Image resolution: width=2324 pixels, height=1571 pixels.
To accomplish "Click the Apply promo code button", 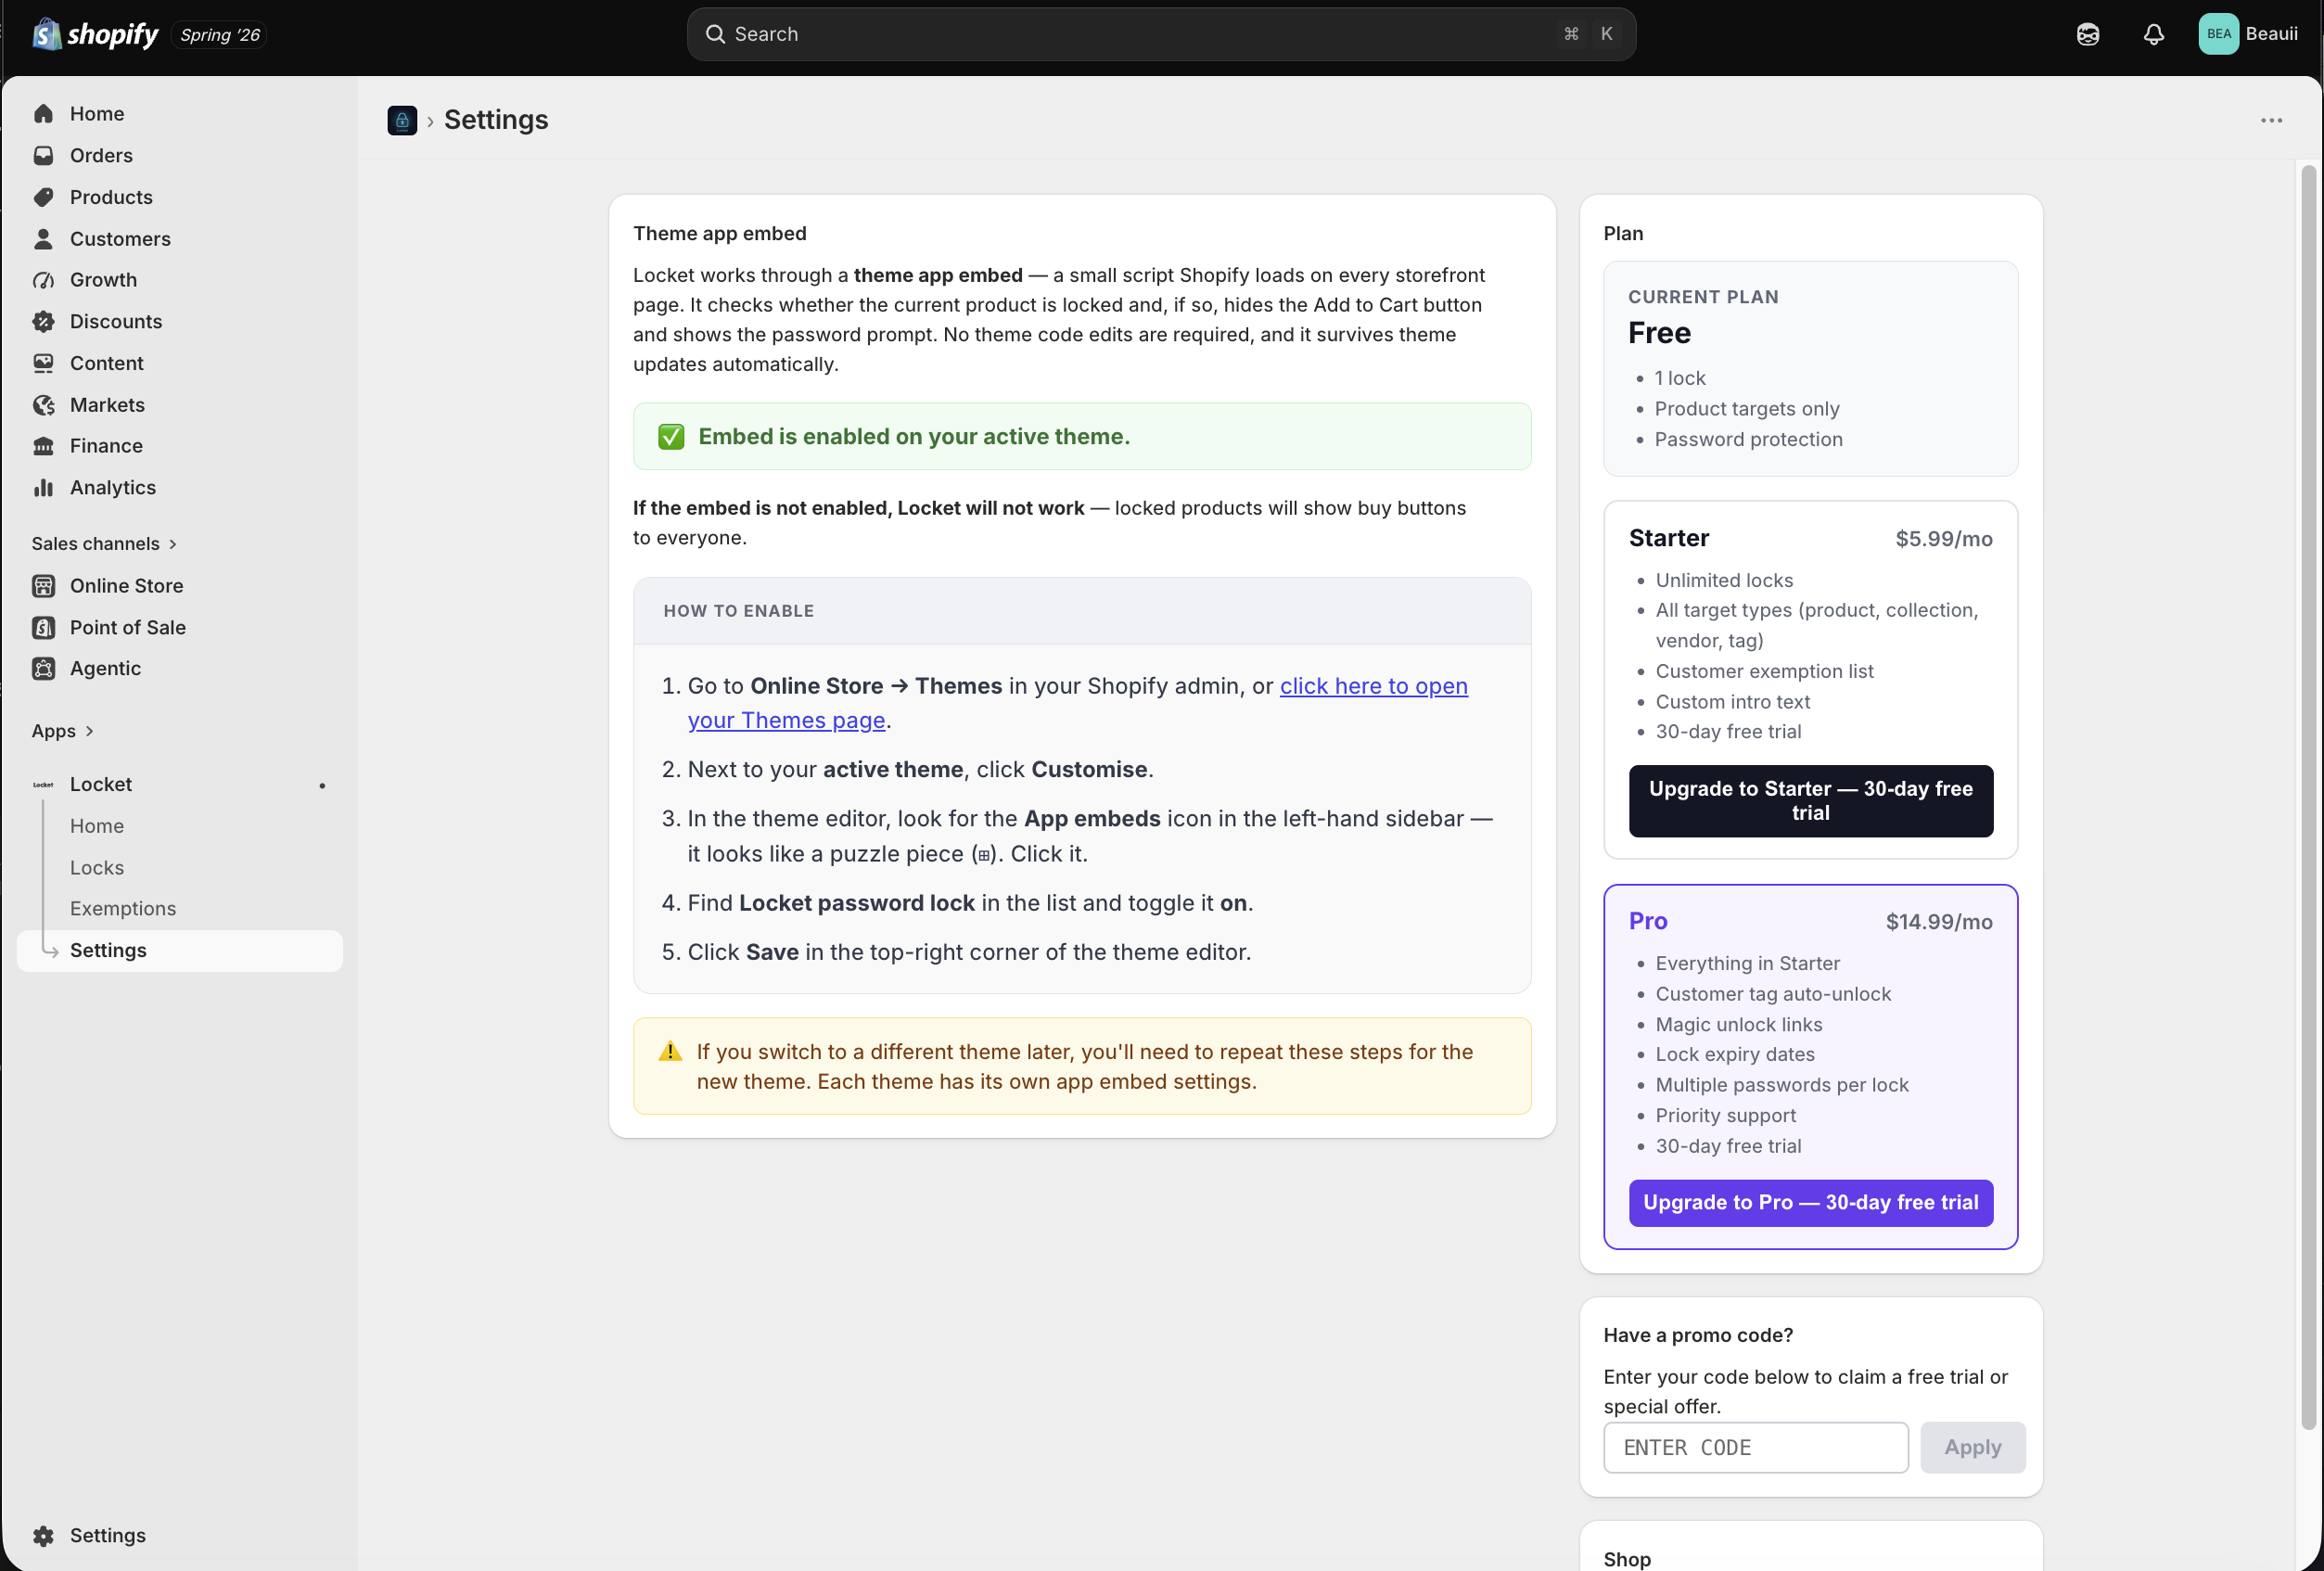I will pos(1972,1448).
